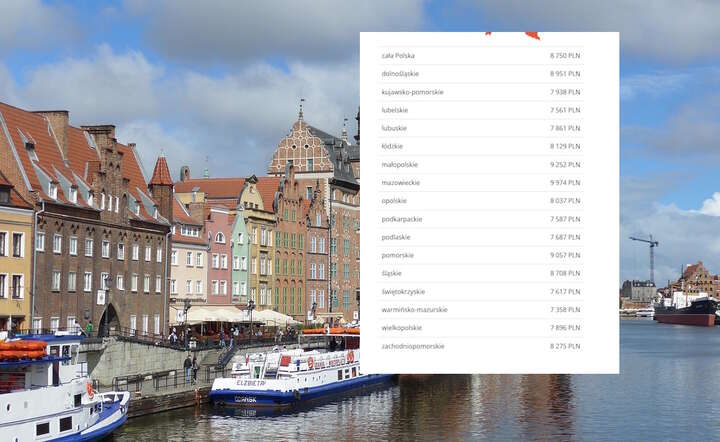The height and width of the screenshot is (442, 720).
Task: Choose the 'lubuskie' row in the table
Action: [394, 128]
